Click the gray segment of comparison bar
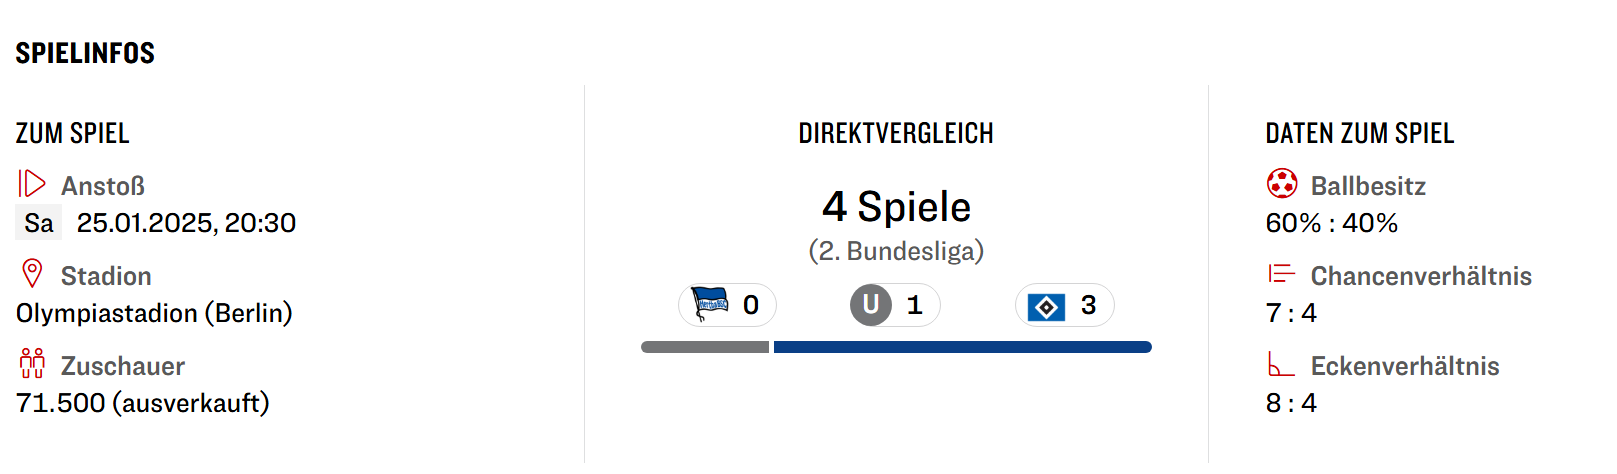1617x474 pixels. point(705,347)
